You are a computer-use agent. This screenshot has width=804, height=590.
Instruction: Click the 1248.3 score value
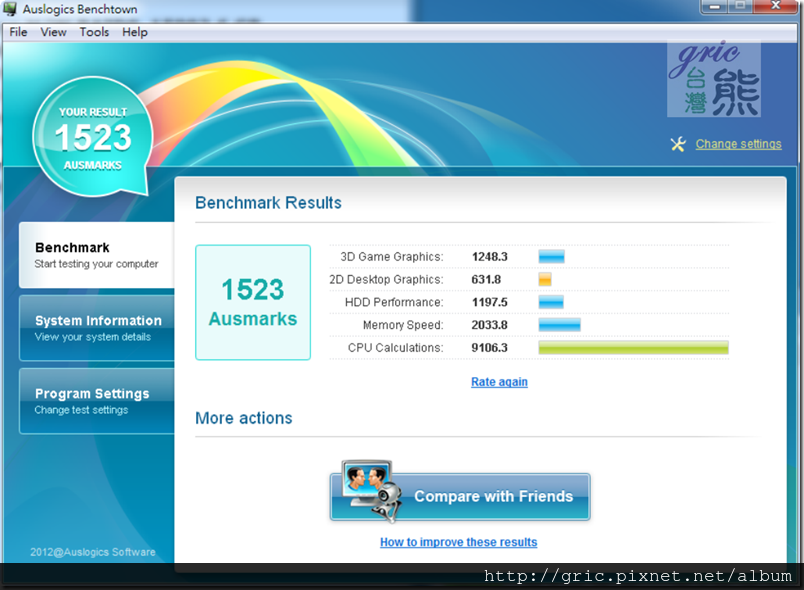pos(490,257)
